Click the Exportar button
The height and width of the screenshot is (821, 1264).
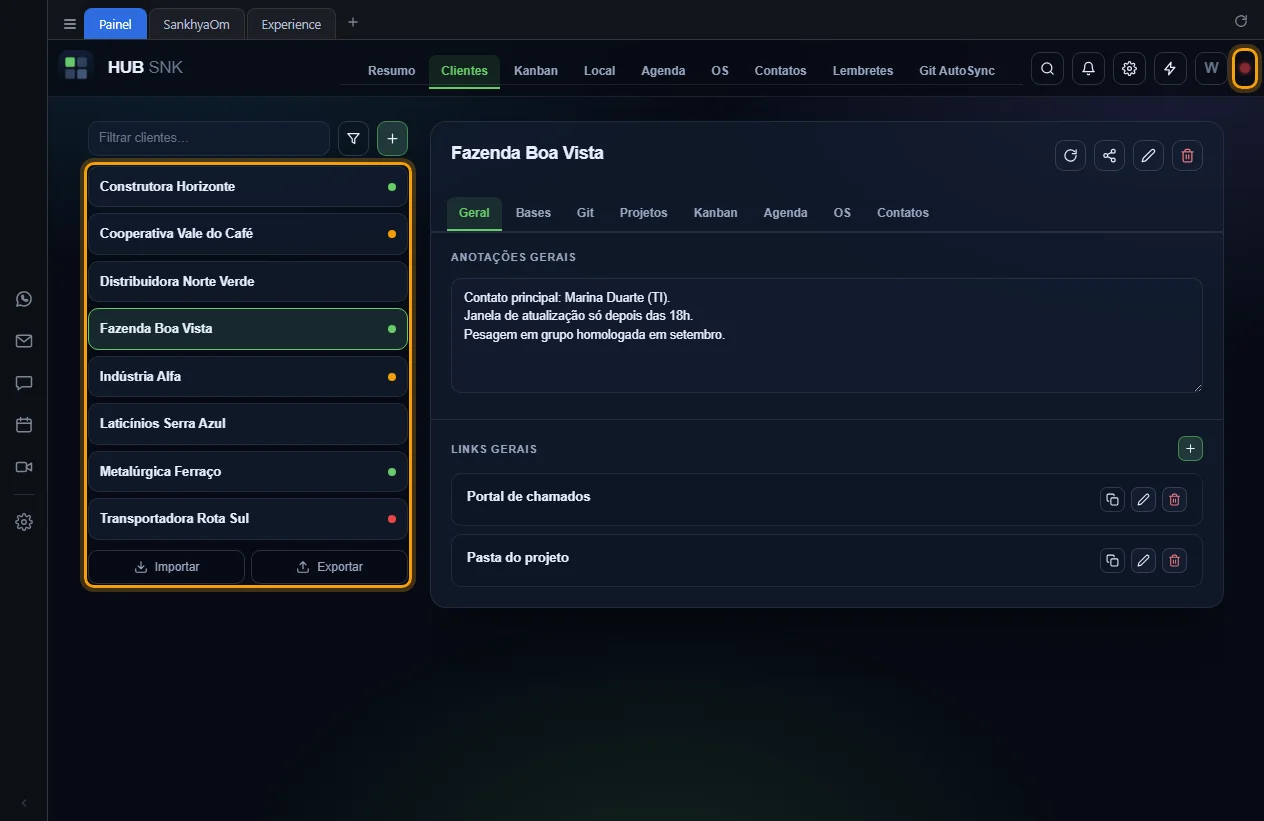329,567
